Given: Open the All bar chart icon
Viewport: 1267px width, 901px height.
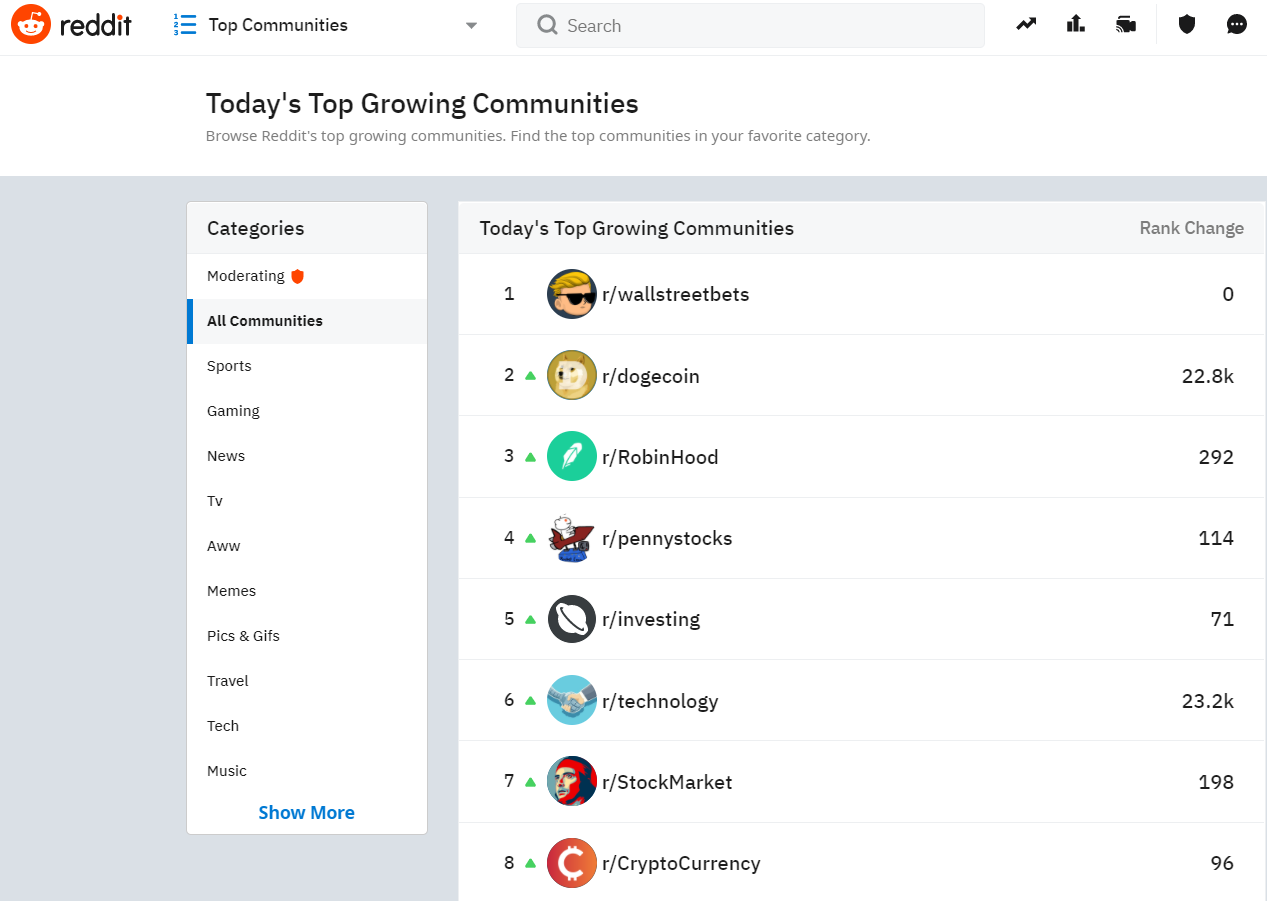Looking at the screenshot, I should point(1076,25).
